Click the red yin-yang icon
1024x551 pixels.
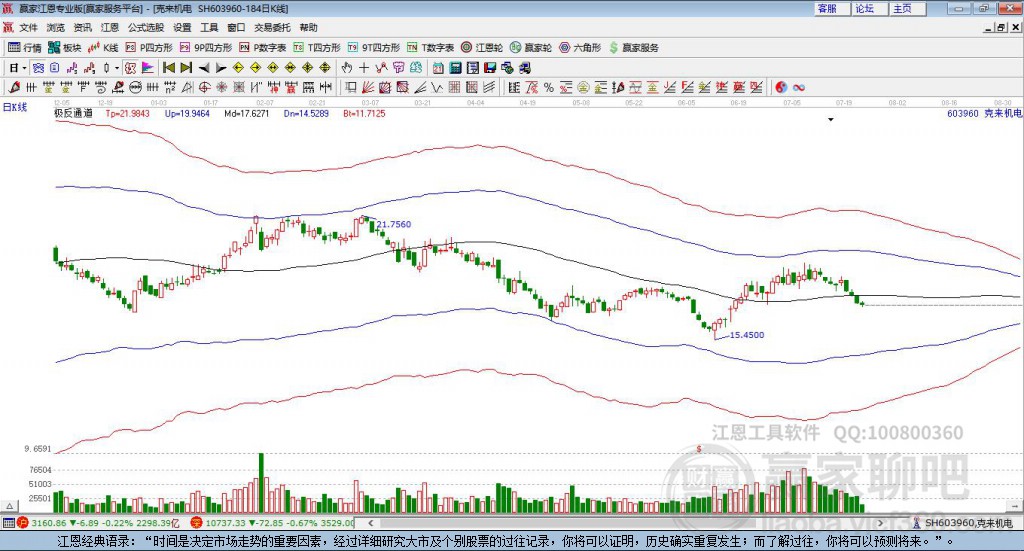tap(781, 87)
